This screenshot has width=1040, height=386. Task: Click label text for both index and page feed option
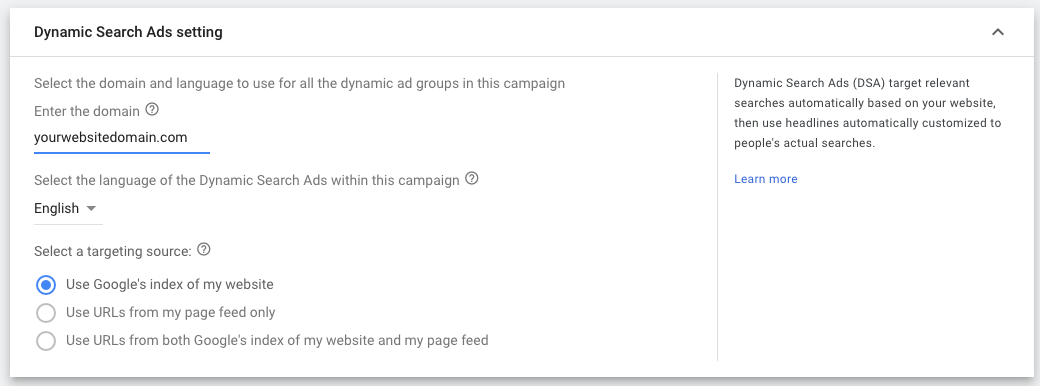pos(277,340)
